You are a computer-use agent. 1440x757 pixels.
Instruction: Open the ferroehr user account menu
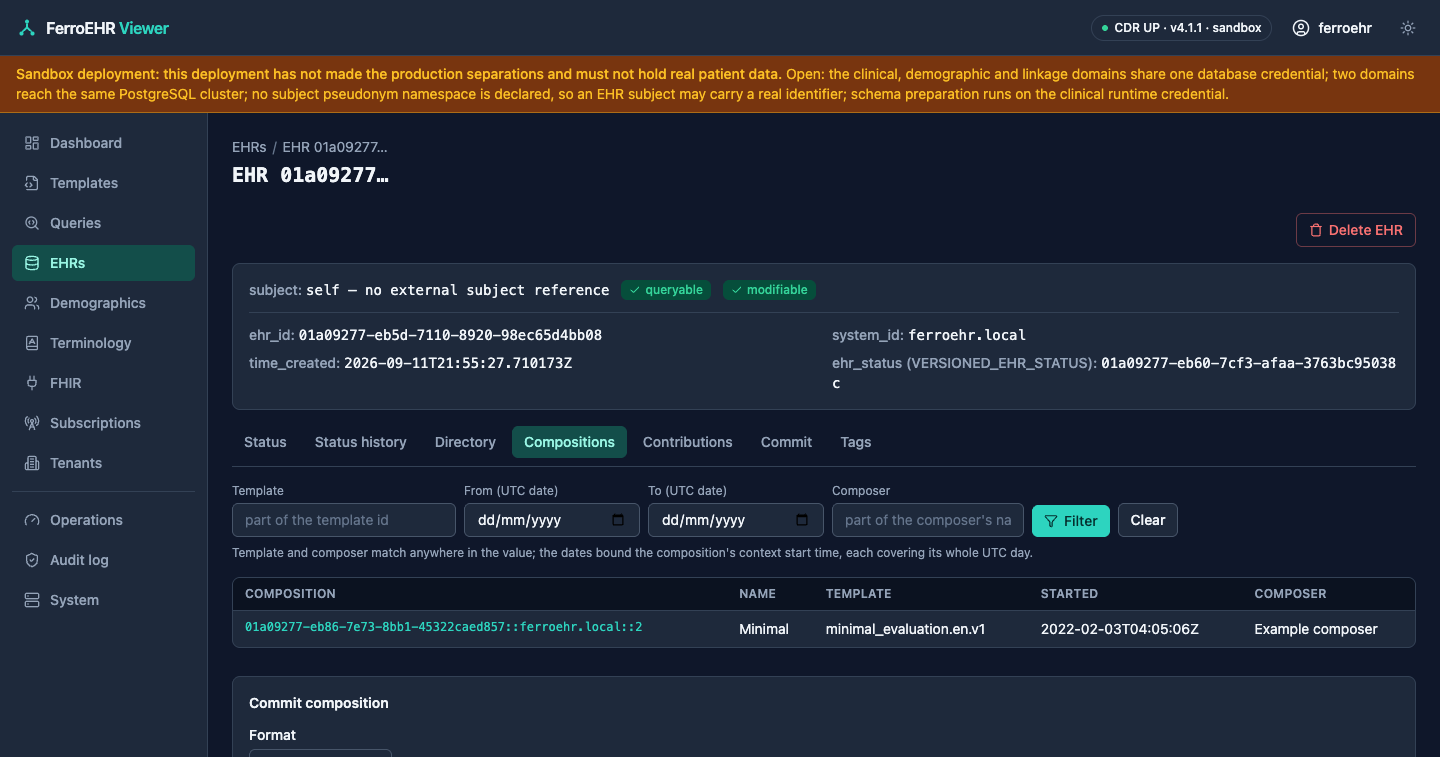click(1332, 28)
